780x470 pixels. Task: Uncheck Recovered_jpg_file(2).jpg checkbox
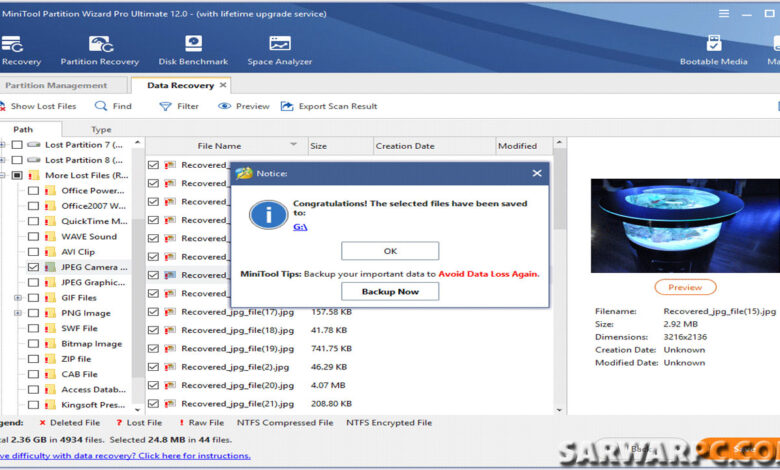tap(153, 367)
